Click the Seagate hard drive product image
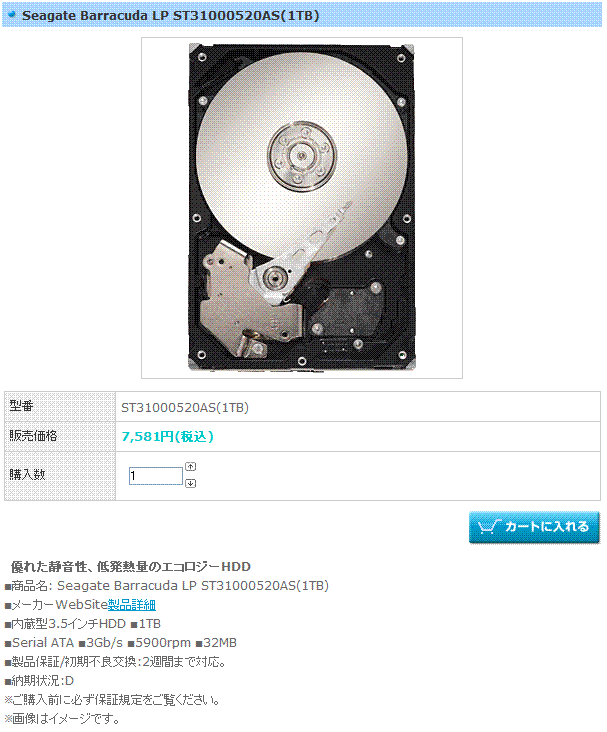Image resolution: width=607 pixels, height=732 pixels. 302,208
